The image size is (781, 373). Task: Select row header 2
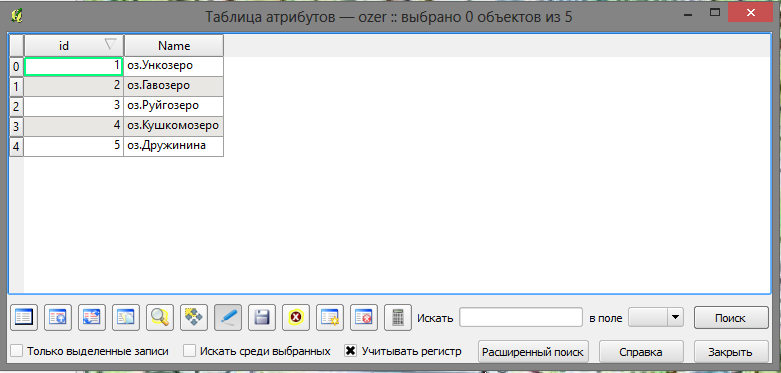click(x=16, y=106)
